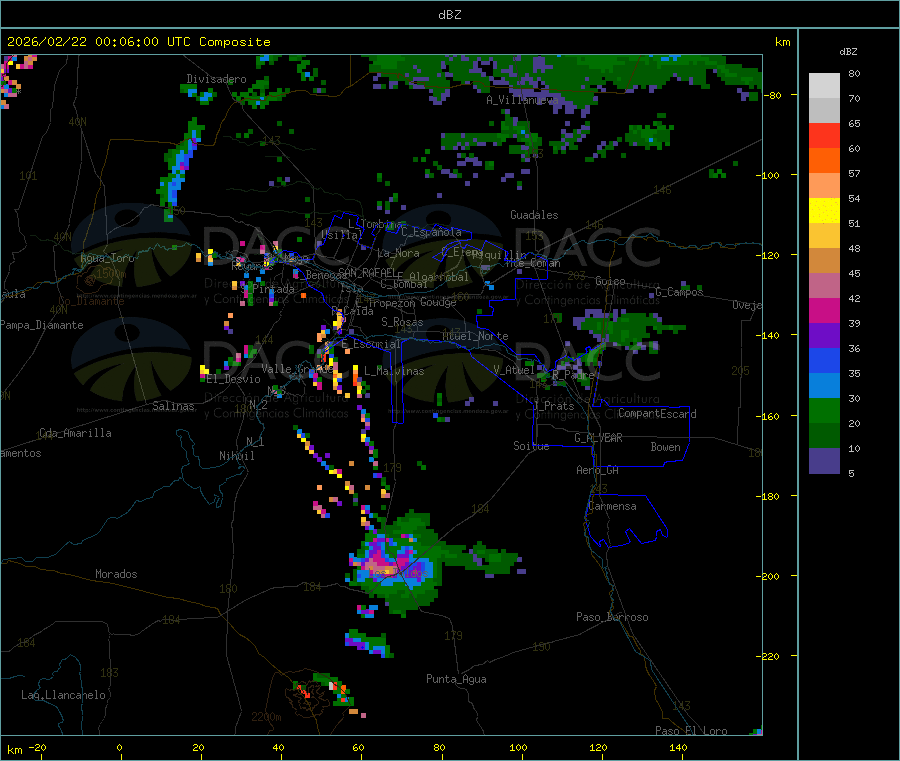Click the C_Española place label
This screenshot has height=761, width=900.
click(x=431, y=232)
